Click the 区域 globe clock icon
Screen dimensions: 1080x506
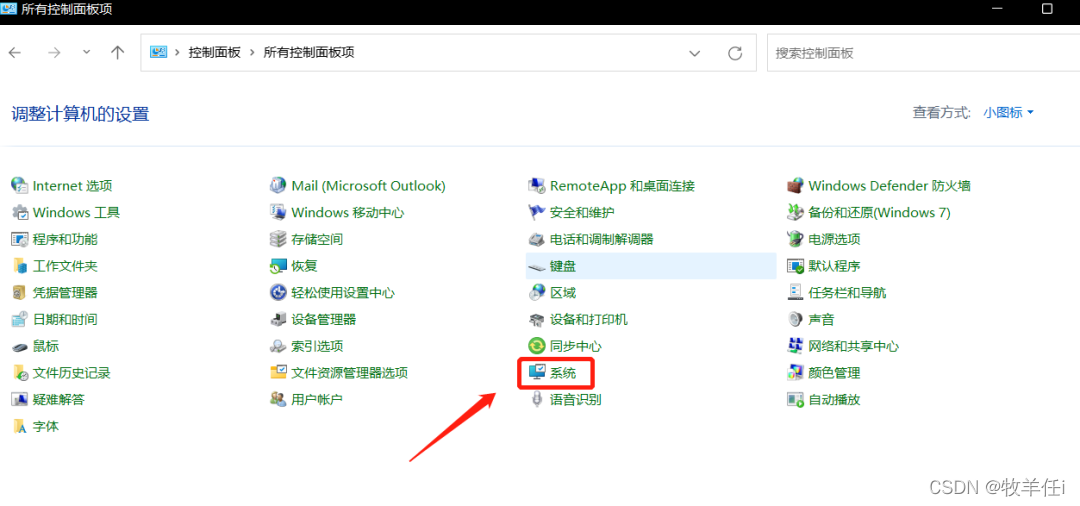point(537,293)
